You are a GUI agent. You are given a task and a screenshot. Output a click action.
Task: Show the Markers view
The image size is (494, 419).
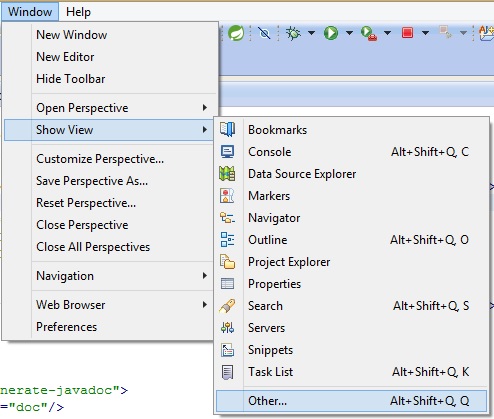point(351,196)
